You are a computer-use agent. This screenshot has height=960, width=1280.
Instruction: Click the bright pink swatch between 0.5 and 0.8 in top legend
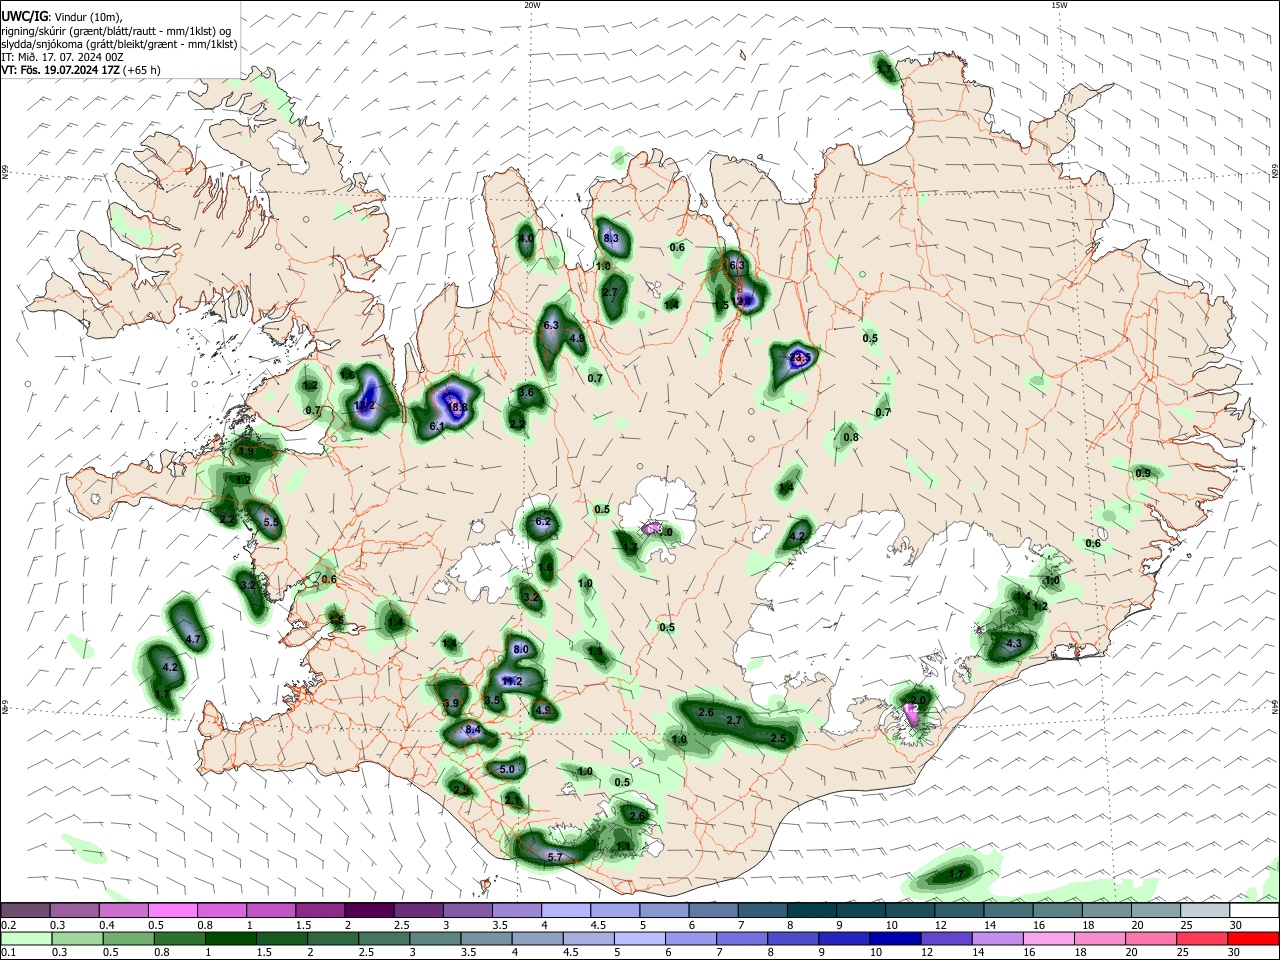click(x=173, y=910)
